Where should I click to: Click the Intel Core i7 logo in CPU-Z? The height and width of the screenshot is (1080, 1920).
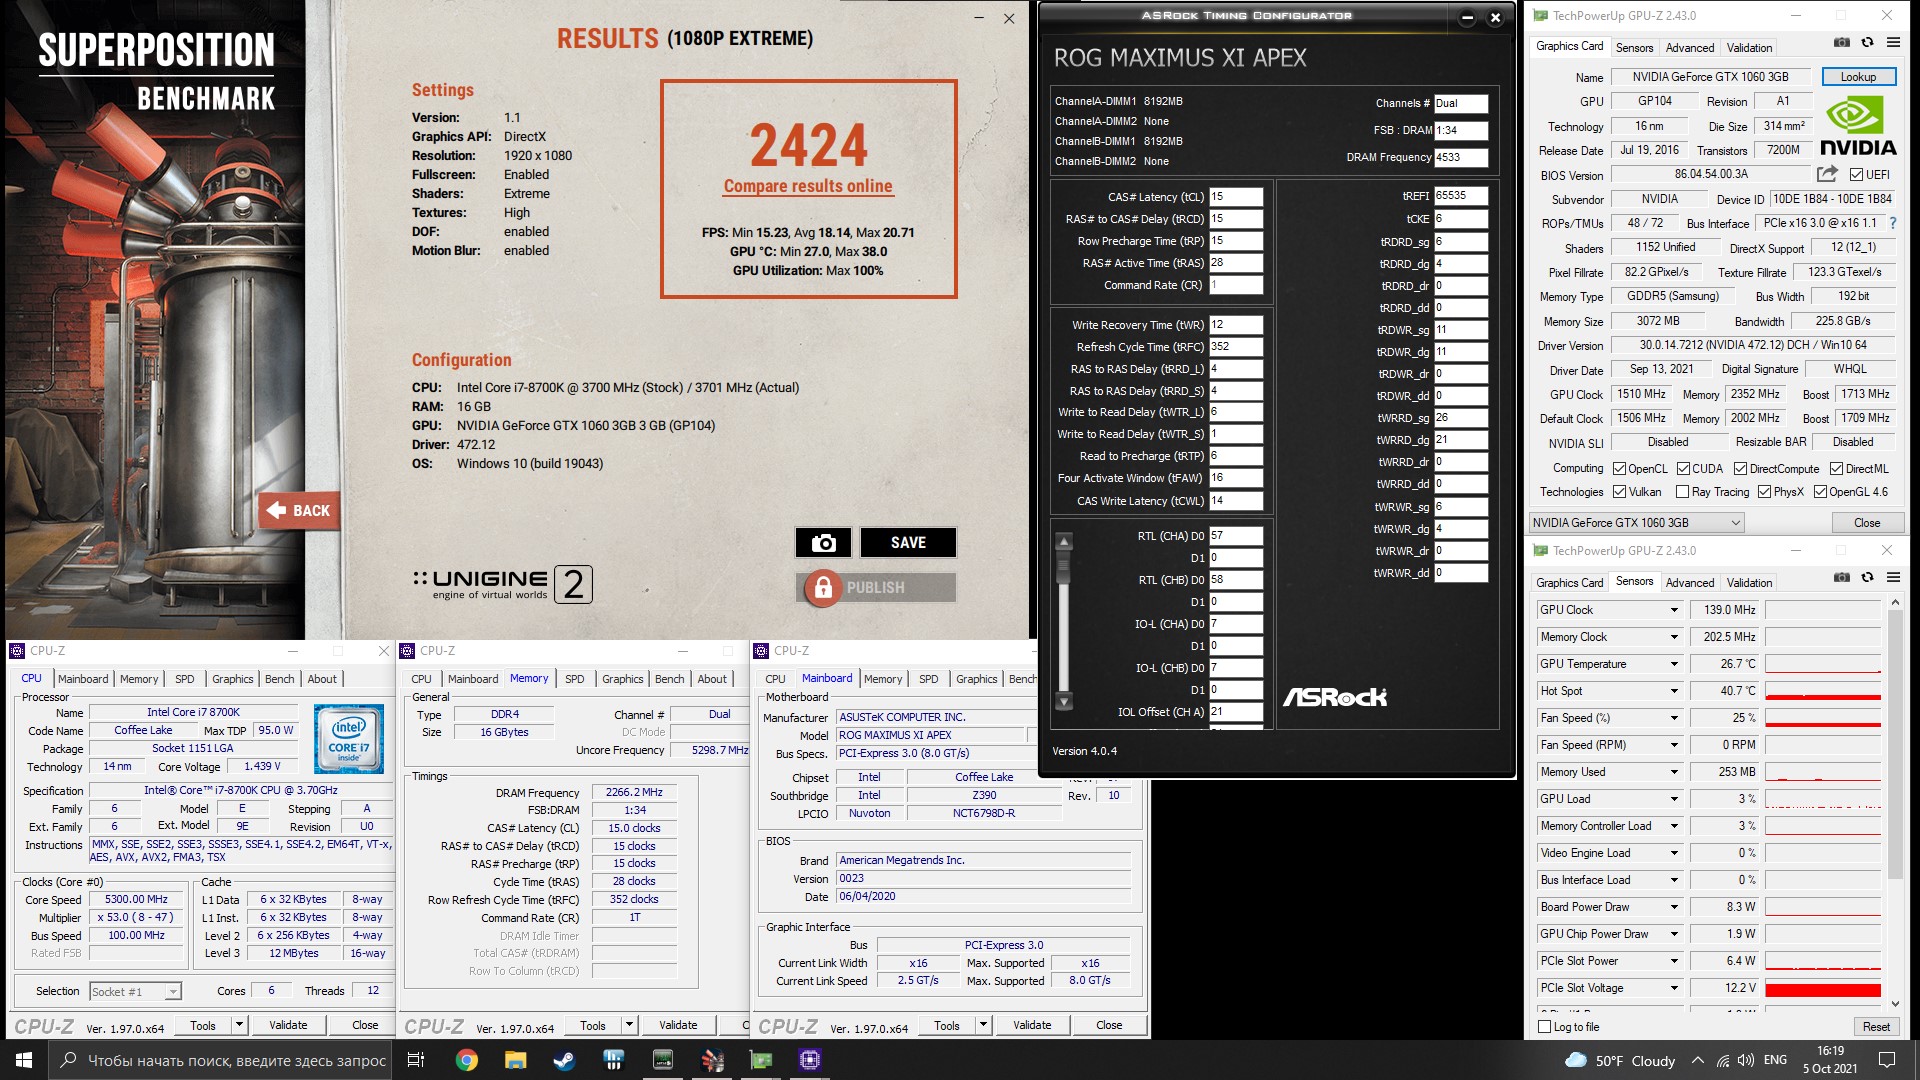point(349,739)
